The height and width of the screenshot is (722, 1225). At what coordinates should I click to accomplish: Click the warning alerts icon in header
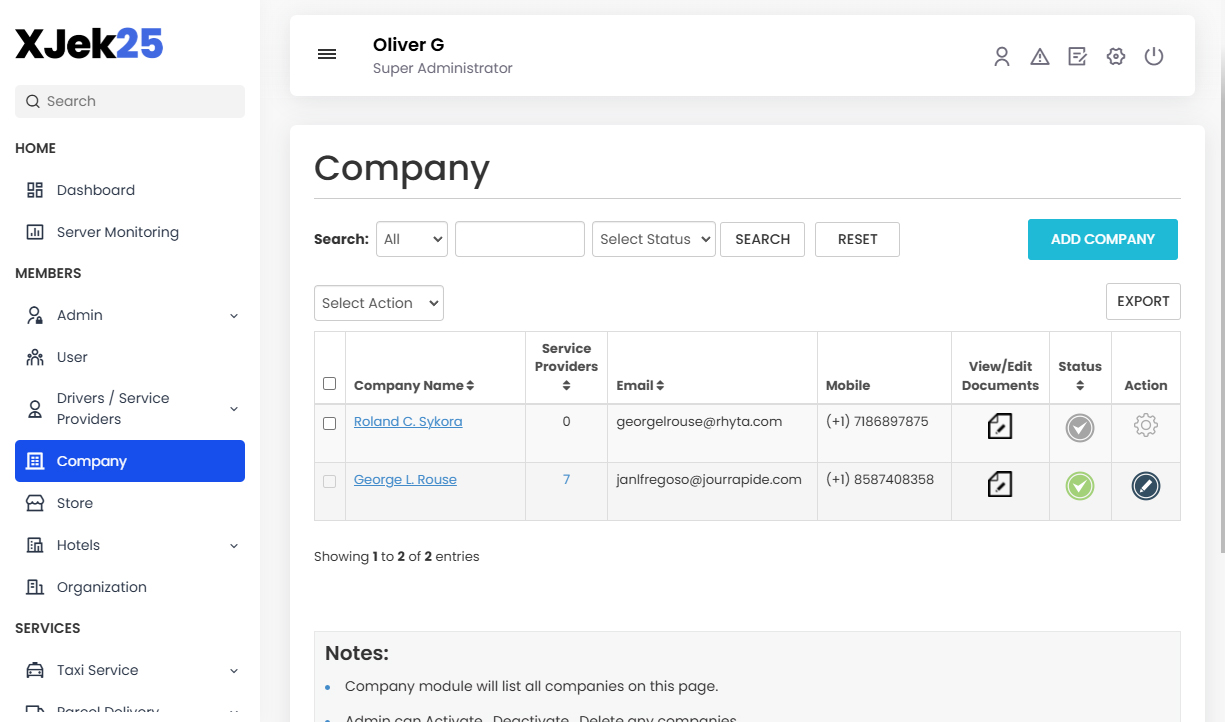pos(1039,56)
